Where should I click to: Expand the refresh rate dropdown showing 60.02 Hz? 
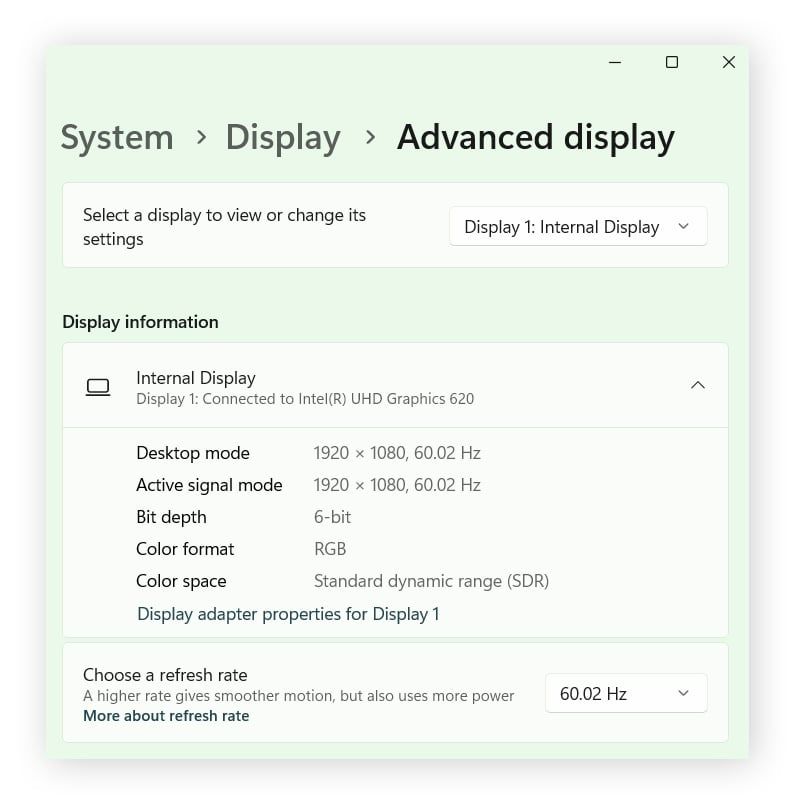(x=626, y=692)
